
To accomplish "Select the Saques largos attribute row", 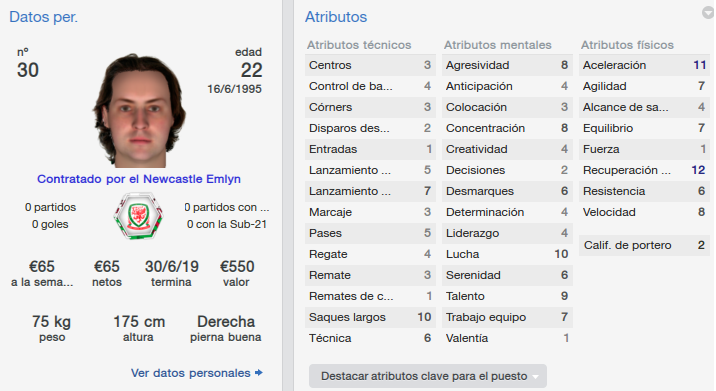I will (x=370, y=317).
